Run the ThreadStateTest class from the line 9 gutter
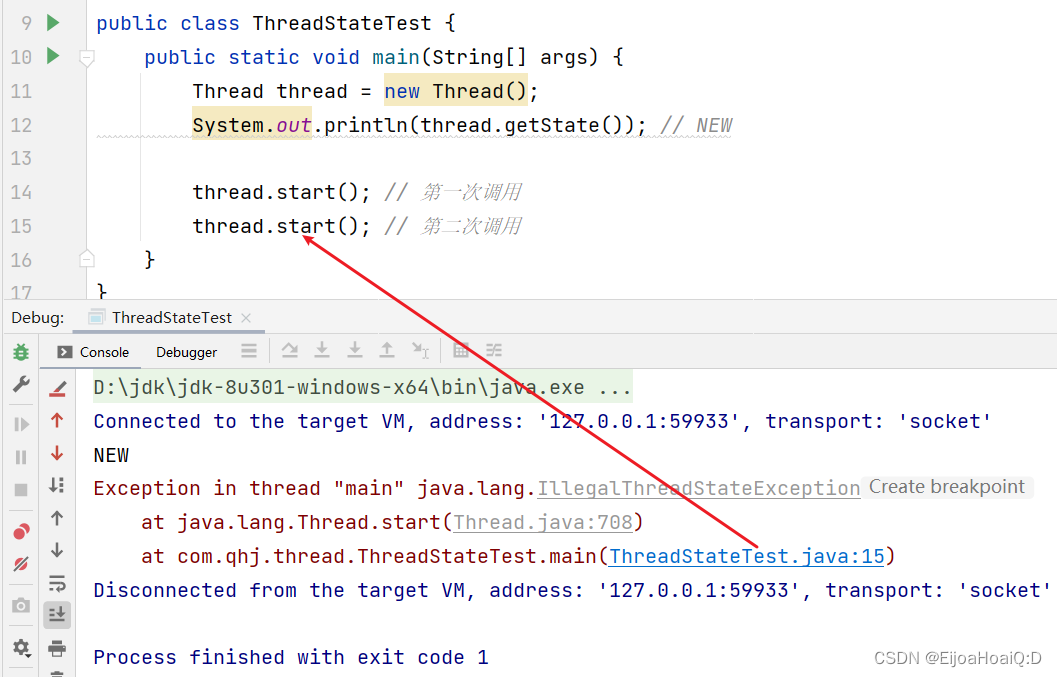Viewport: 1057px width, 677px height. 53,22
